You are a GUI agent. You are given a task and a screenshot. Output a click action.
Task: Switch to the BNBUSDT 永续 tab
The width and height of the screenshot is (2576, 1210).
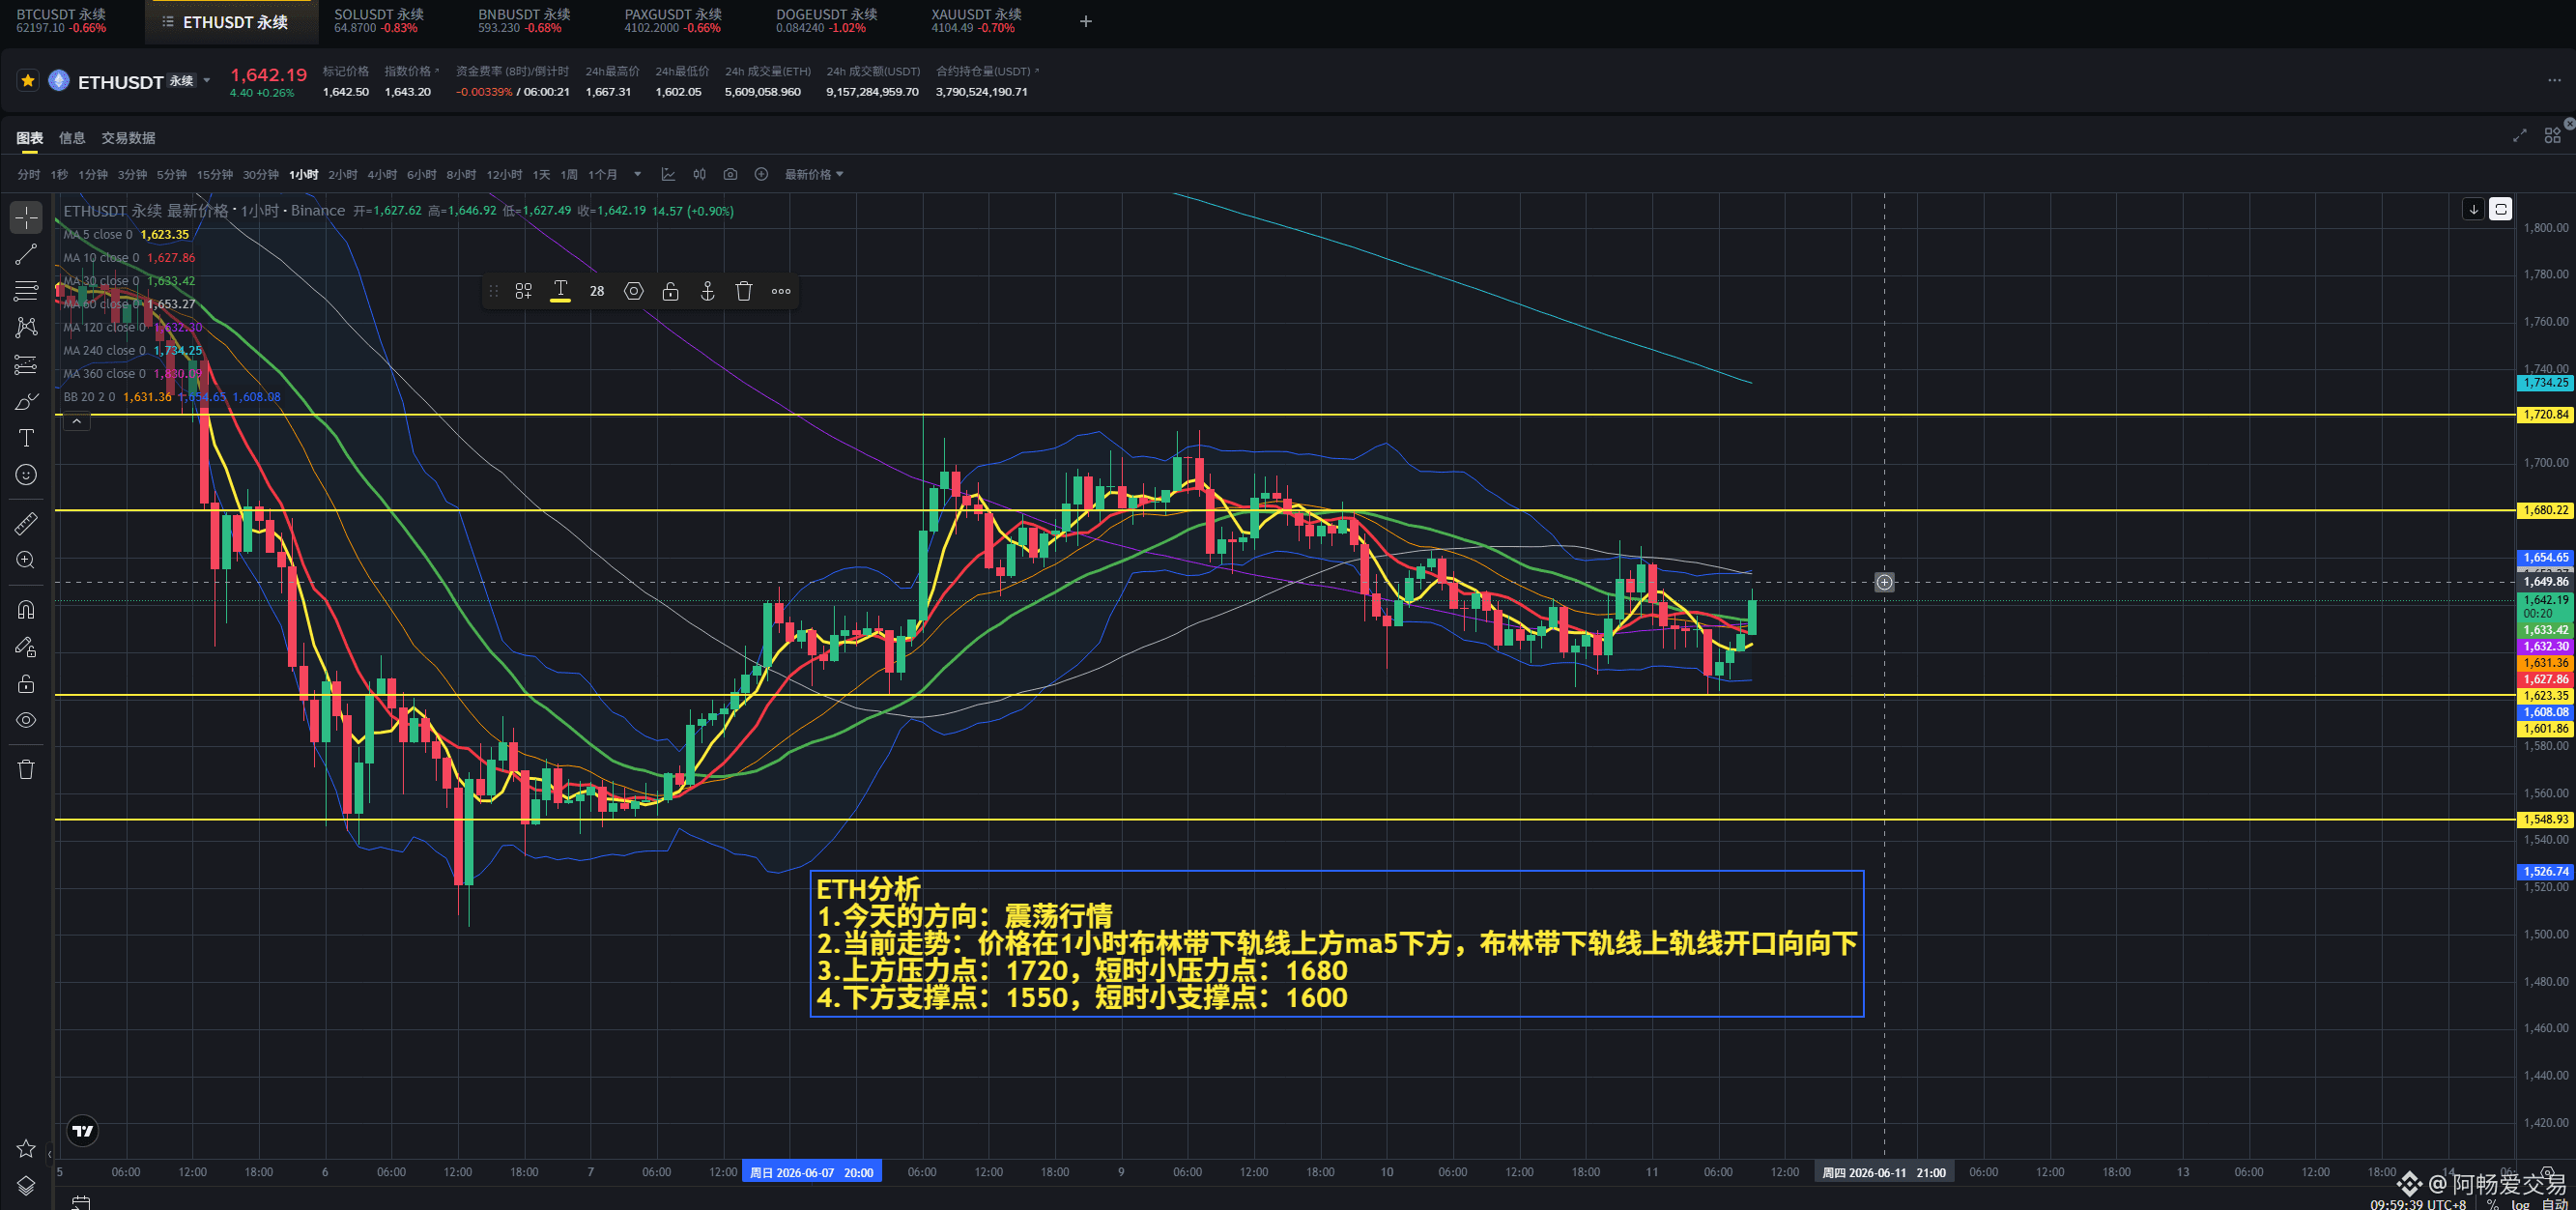pos(524,21)
